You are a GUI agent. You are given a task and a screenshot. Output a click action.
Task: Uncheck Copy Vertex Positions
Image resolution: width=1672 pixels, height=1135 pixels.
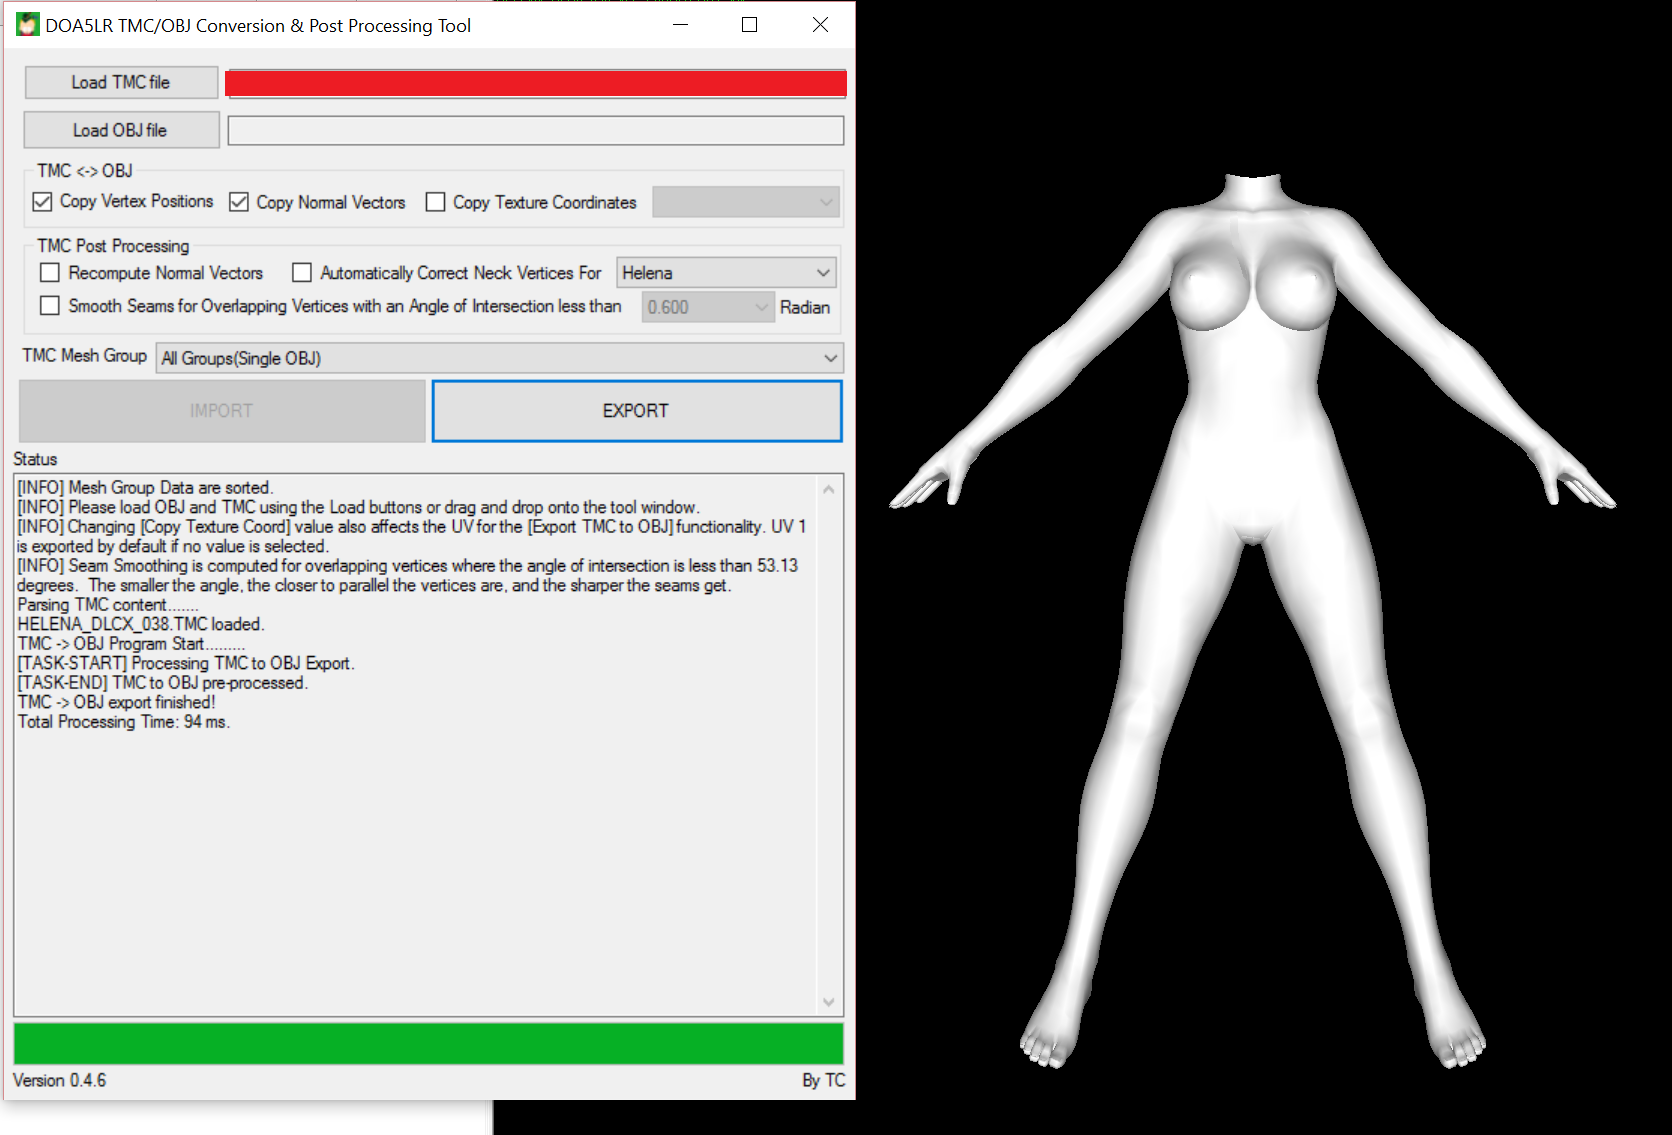point(42,202)
